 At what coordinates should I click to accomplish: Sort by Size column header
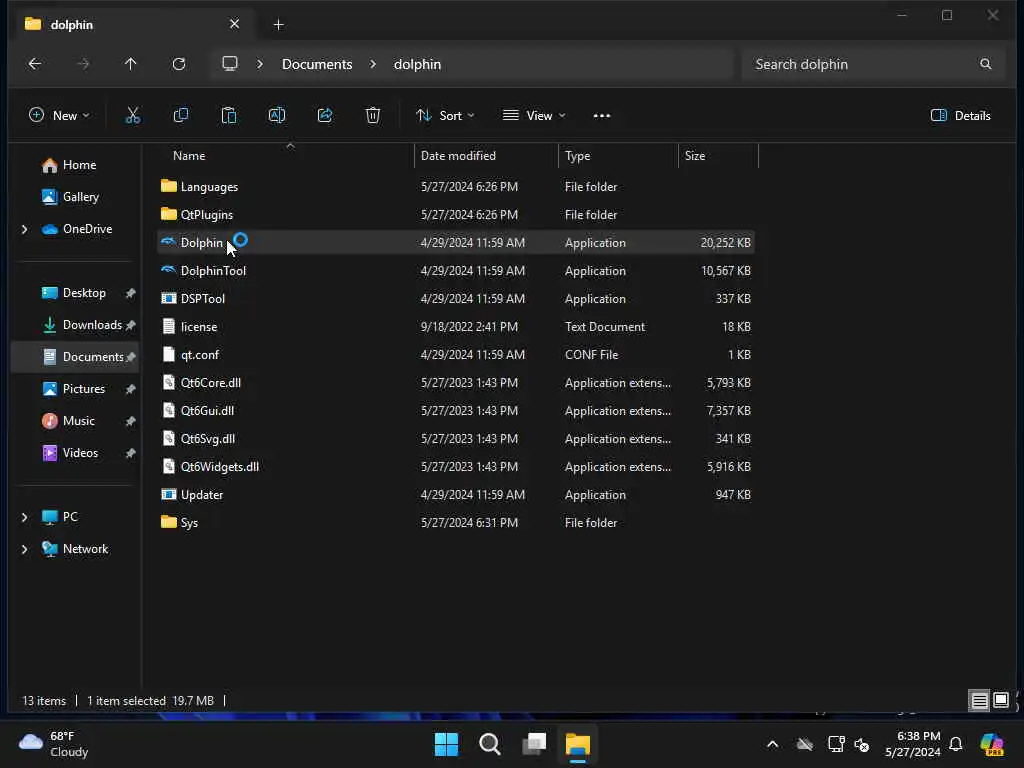[694, 155]
